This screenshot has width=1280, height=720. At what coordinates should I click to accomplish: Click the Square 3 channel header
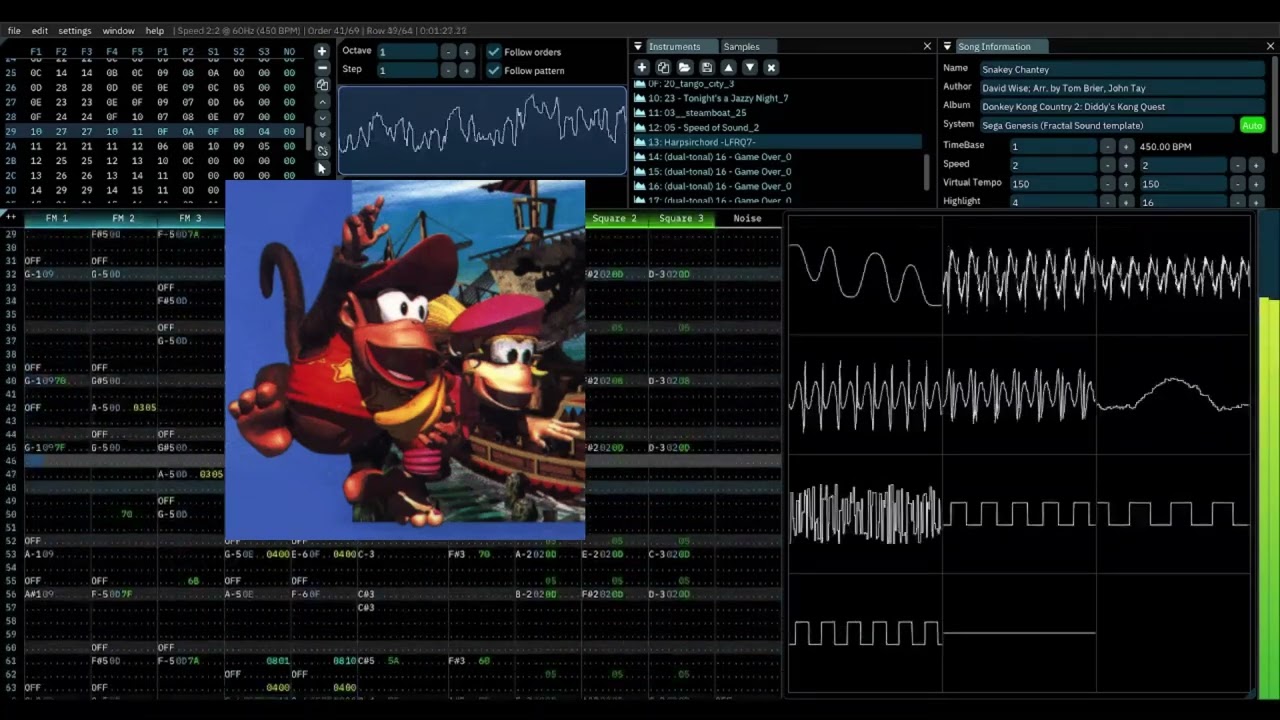click(681, 218)
